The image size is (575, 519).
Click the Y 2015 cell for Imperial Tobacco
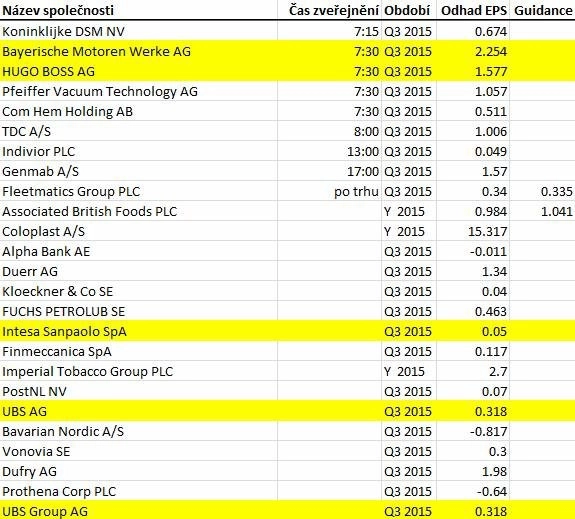pyautogui.click(x=409, y=371)
